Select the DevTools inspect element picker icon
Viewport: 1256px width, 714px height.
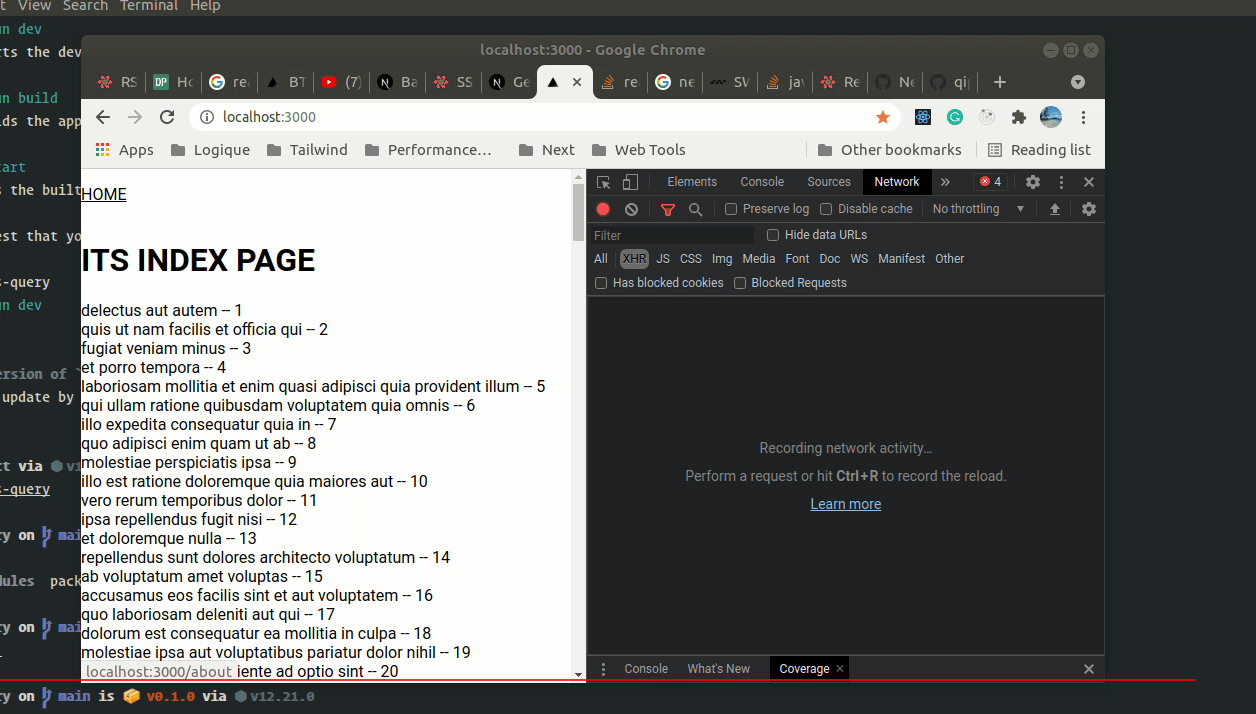click(603, 182)
